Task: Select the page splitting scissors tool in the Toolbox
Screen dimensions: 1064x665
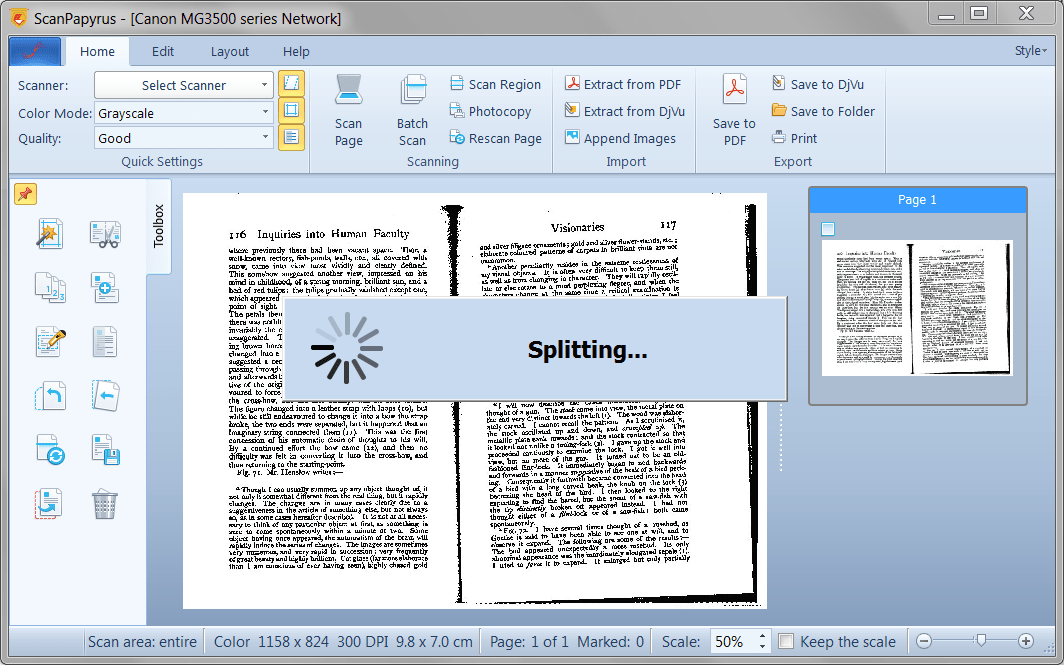Action: pyautogui.click(x=104, y=233)
